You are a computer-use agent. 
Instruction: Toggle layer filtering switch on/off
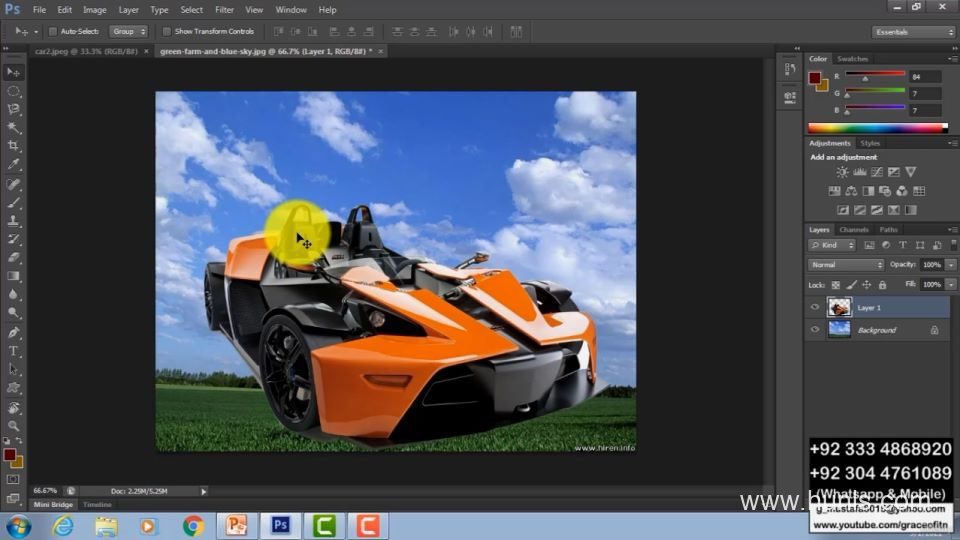tap(953, 245)
